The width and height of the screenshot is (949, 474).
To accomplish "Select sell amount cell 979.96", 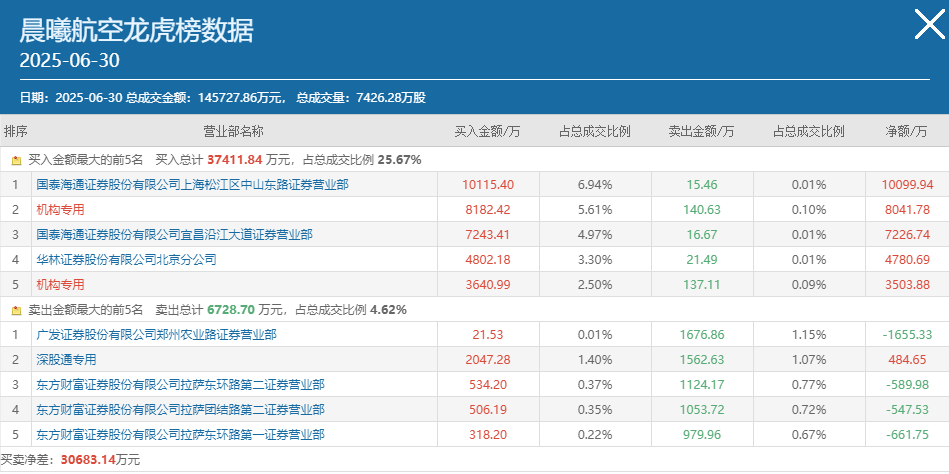I will (702, 435).
